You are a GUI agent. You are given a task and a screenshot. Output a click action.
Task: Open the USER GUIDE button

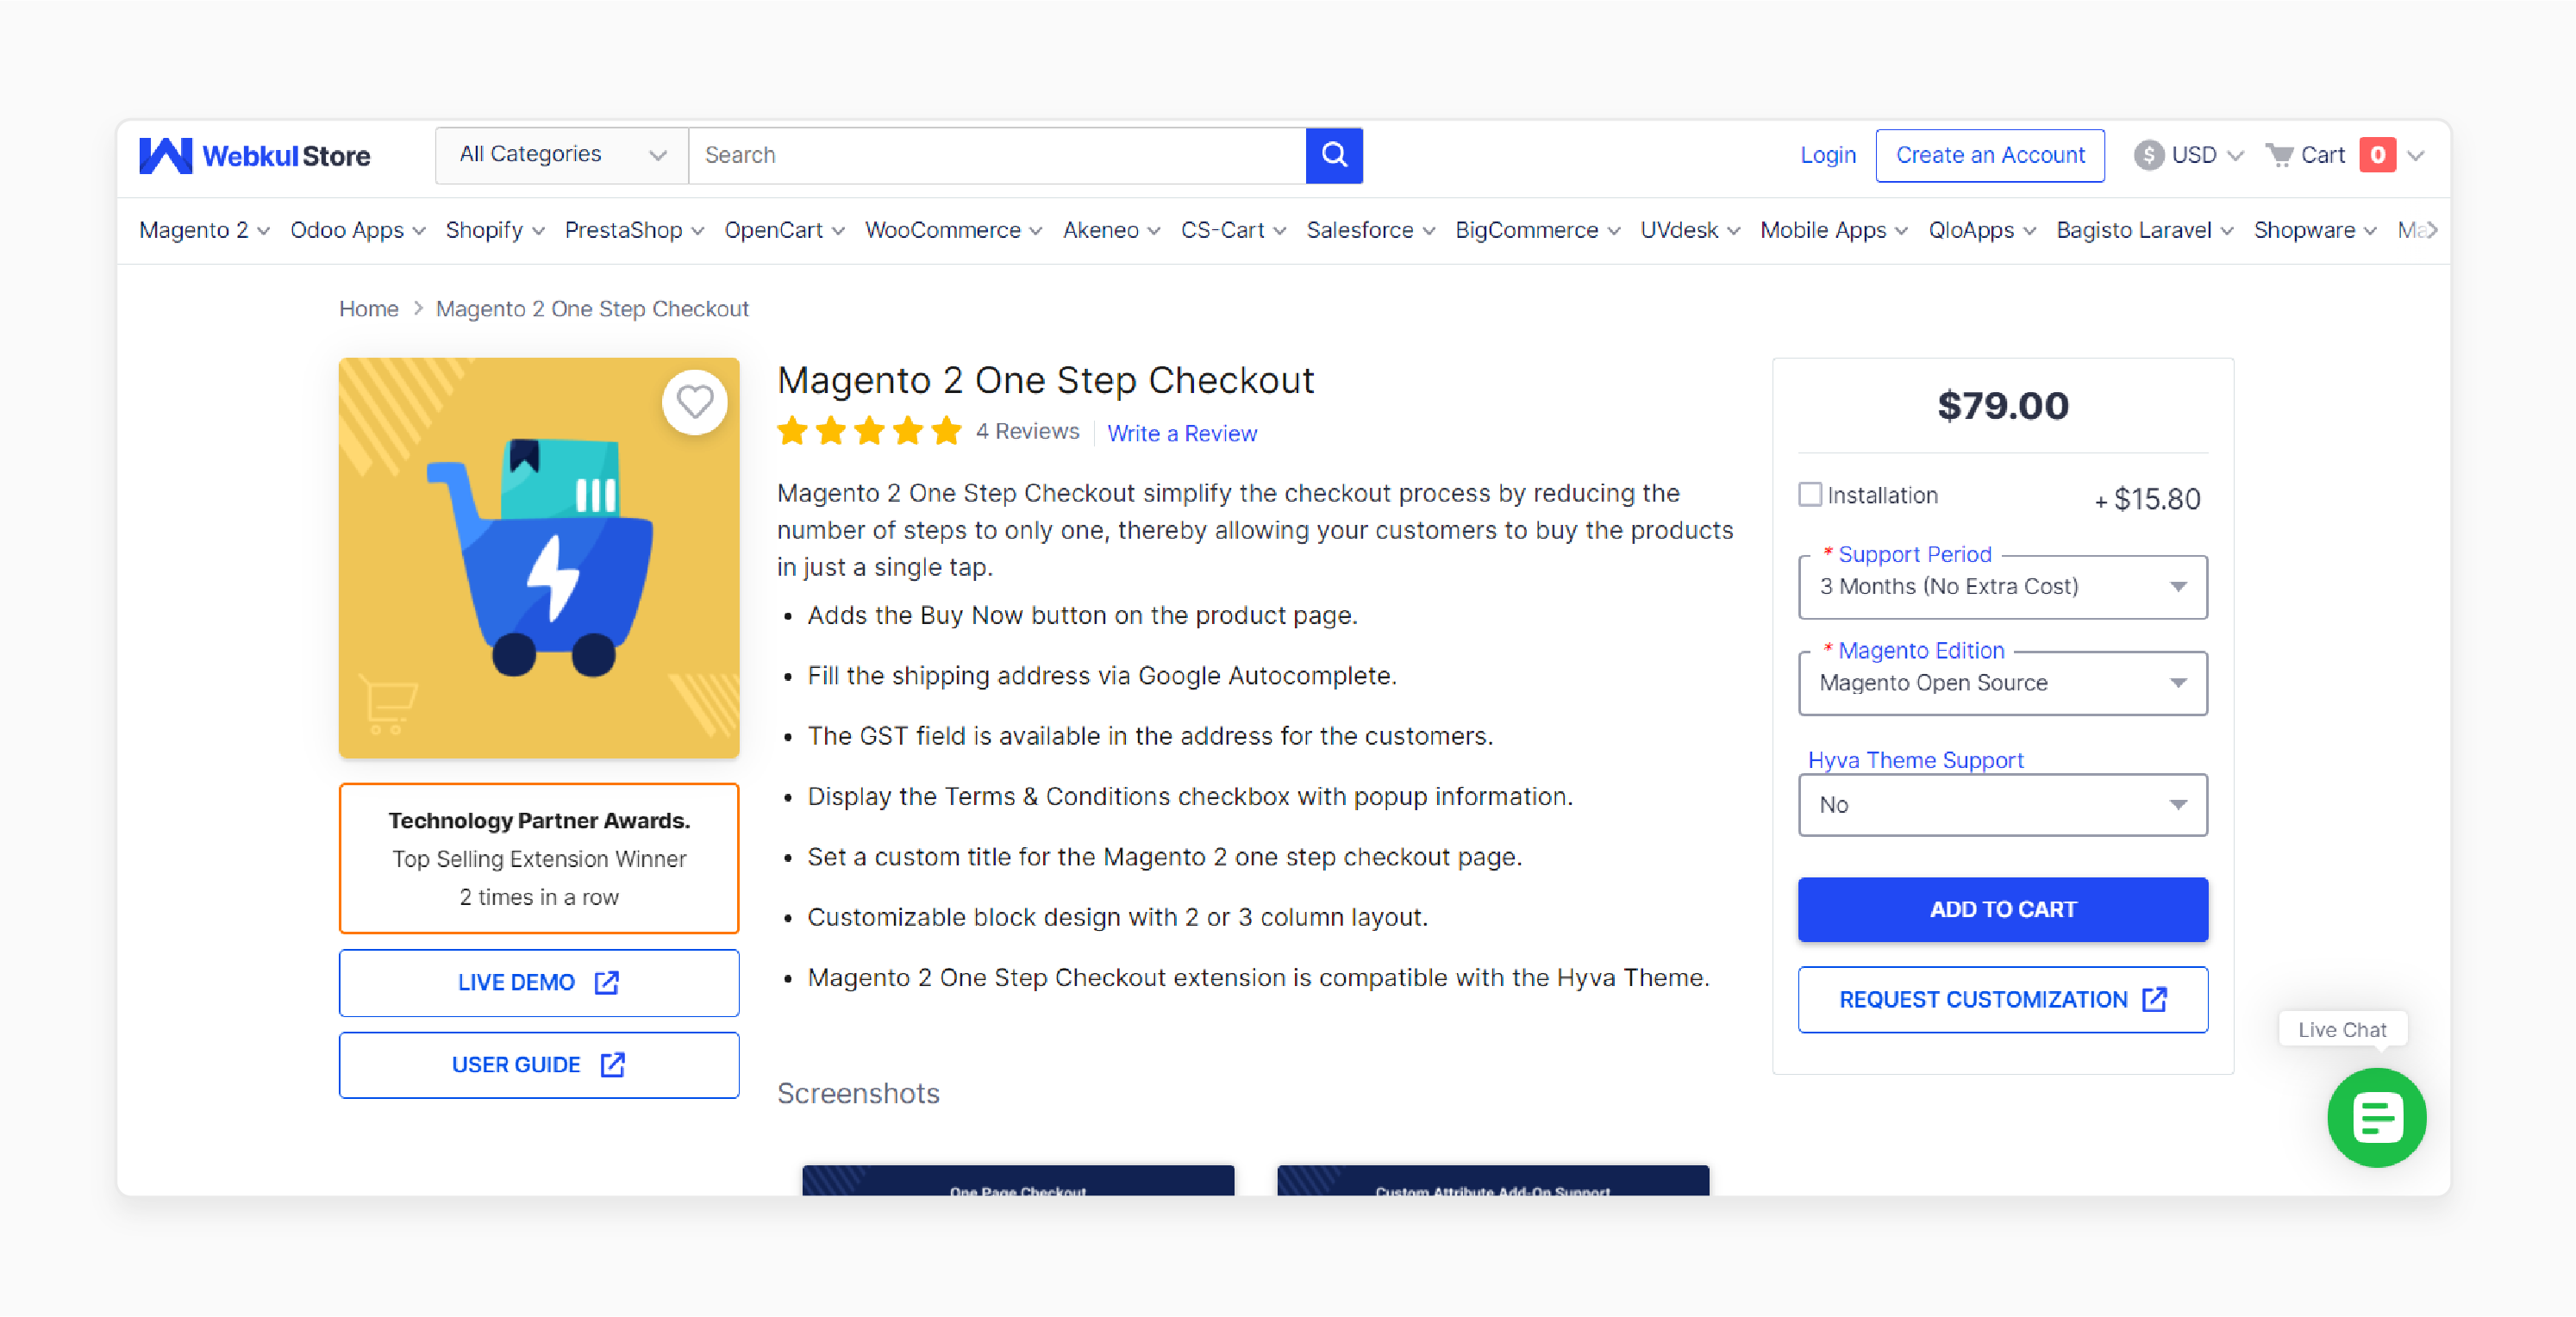pos(539,1065)
